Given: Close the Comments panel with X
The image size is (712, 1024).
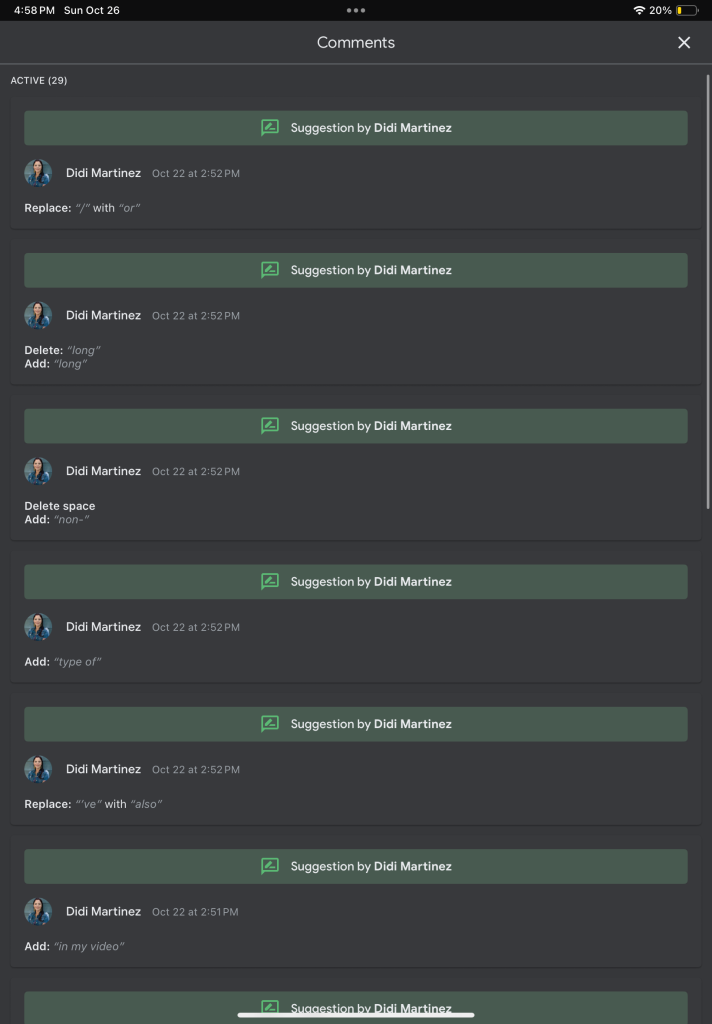Looking at the screenshot, I should tap(684, 42).
